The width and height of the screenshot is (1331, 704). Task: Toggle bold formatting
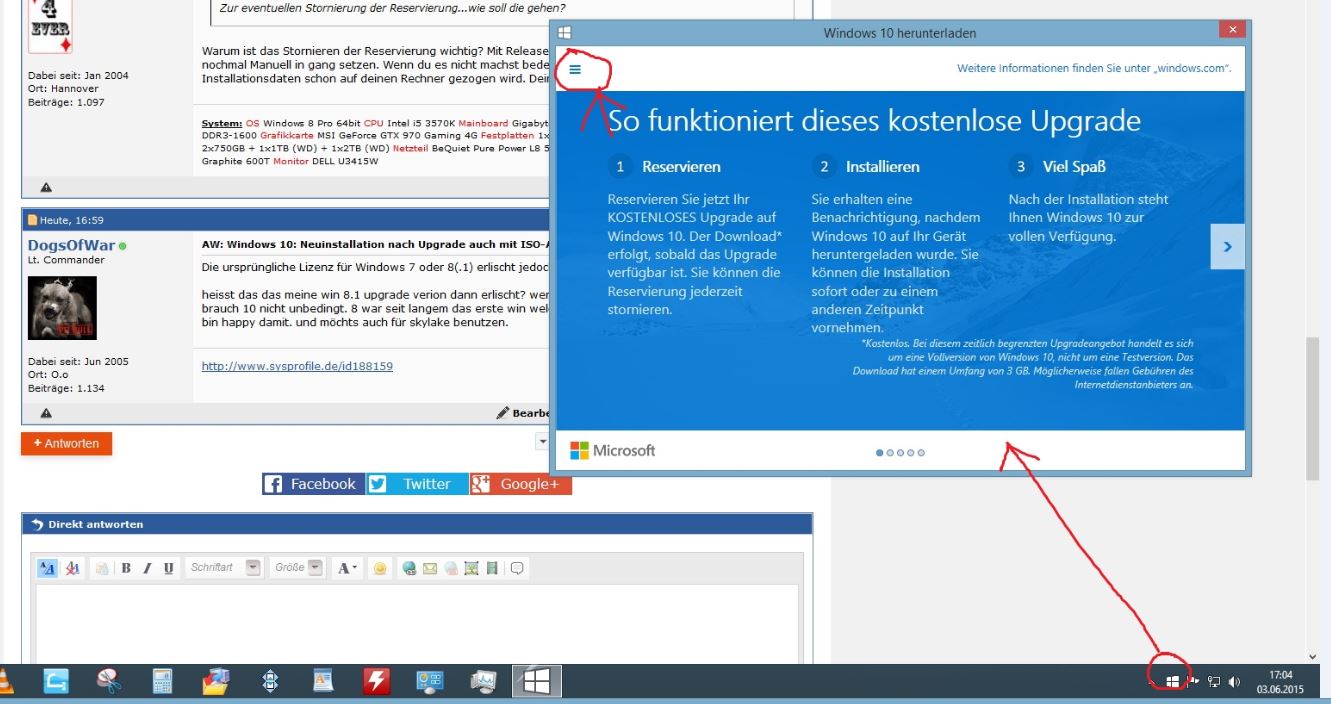pos(127,568)
